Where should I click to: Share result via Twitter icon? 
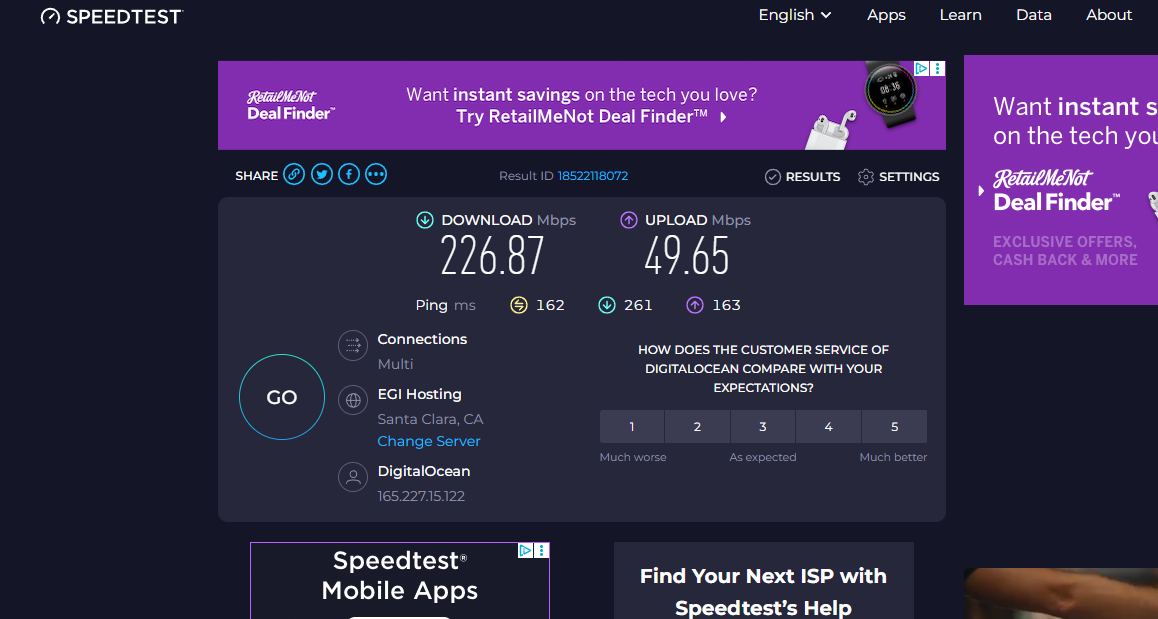pos(321,174)
